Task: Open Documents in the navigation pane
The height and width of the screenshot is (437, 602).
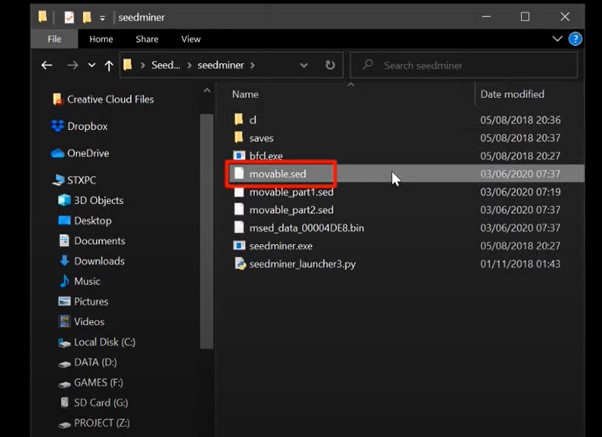Action: 99,241
